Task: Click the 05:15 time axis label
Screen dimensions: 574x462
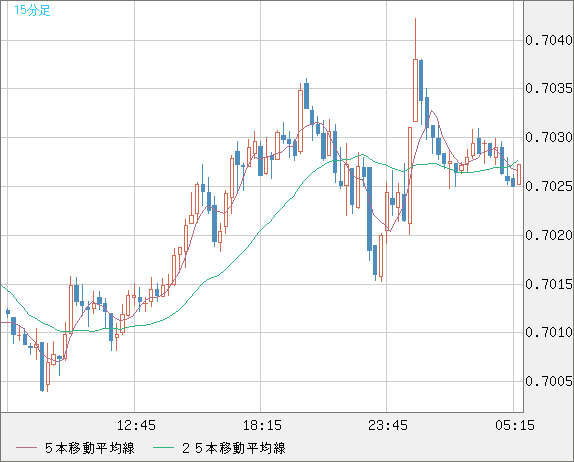Action: tap(515, 425)
